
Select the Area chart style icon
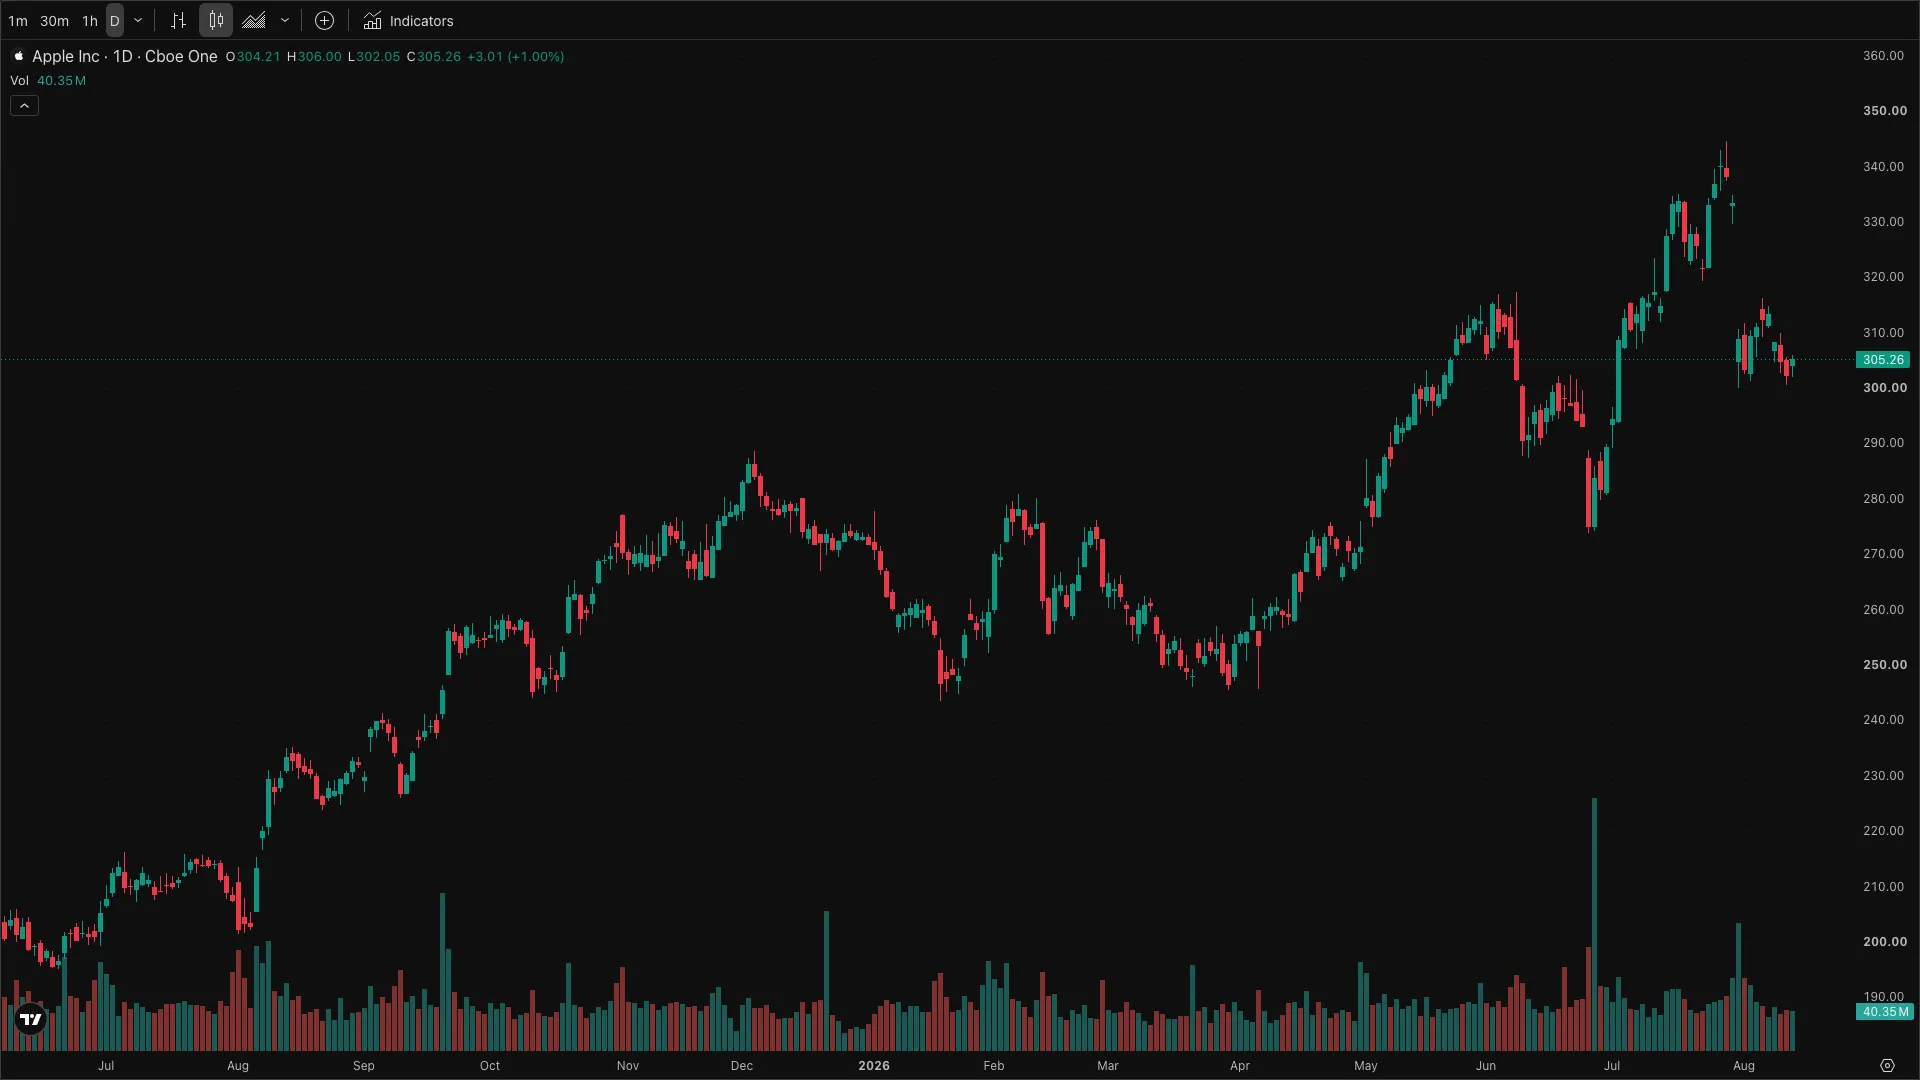coord(254,20)
